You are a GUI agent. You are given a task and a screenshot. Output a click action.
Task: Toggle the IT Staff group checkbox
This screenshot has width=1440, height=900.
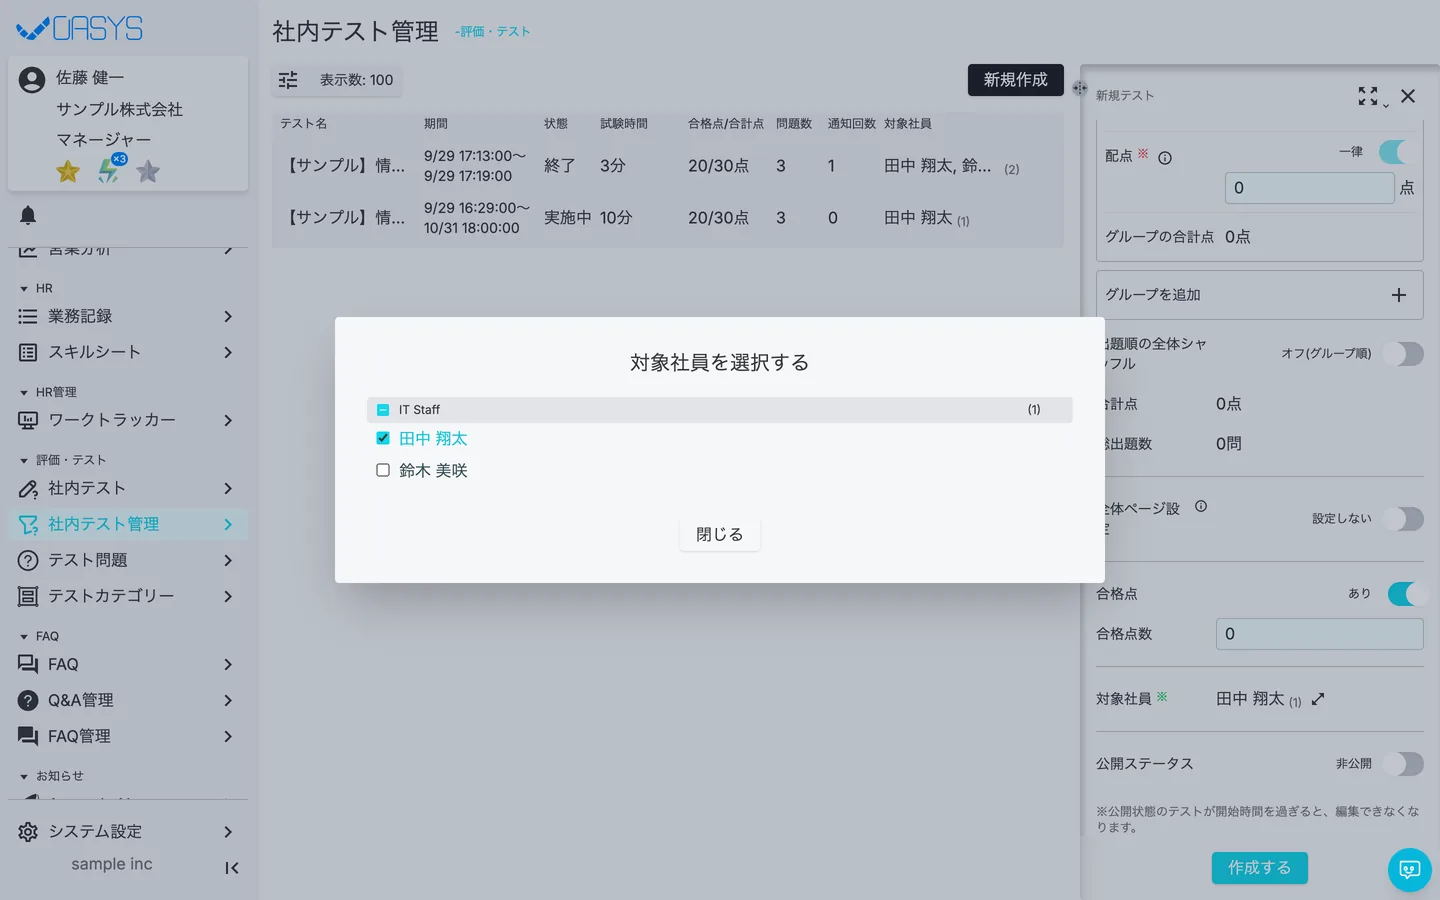[x=383, y=410]
